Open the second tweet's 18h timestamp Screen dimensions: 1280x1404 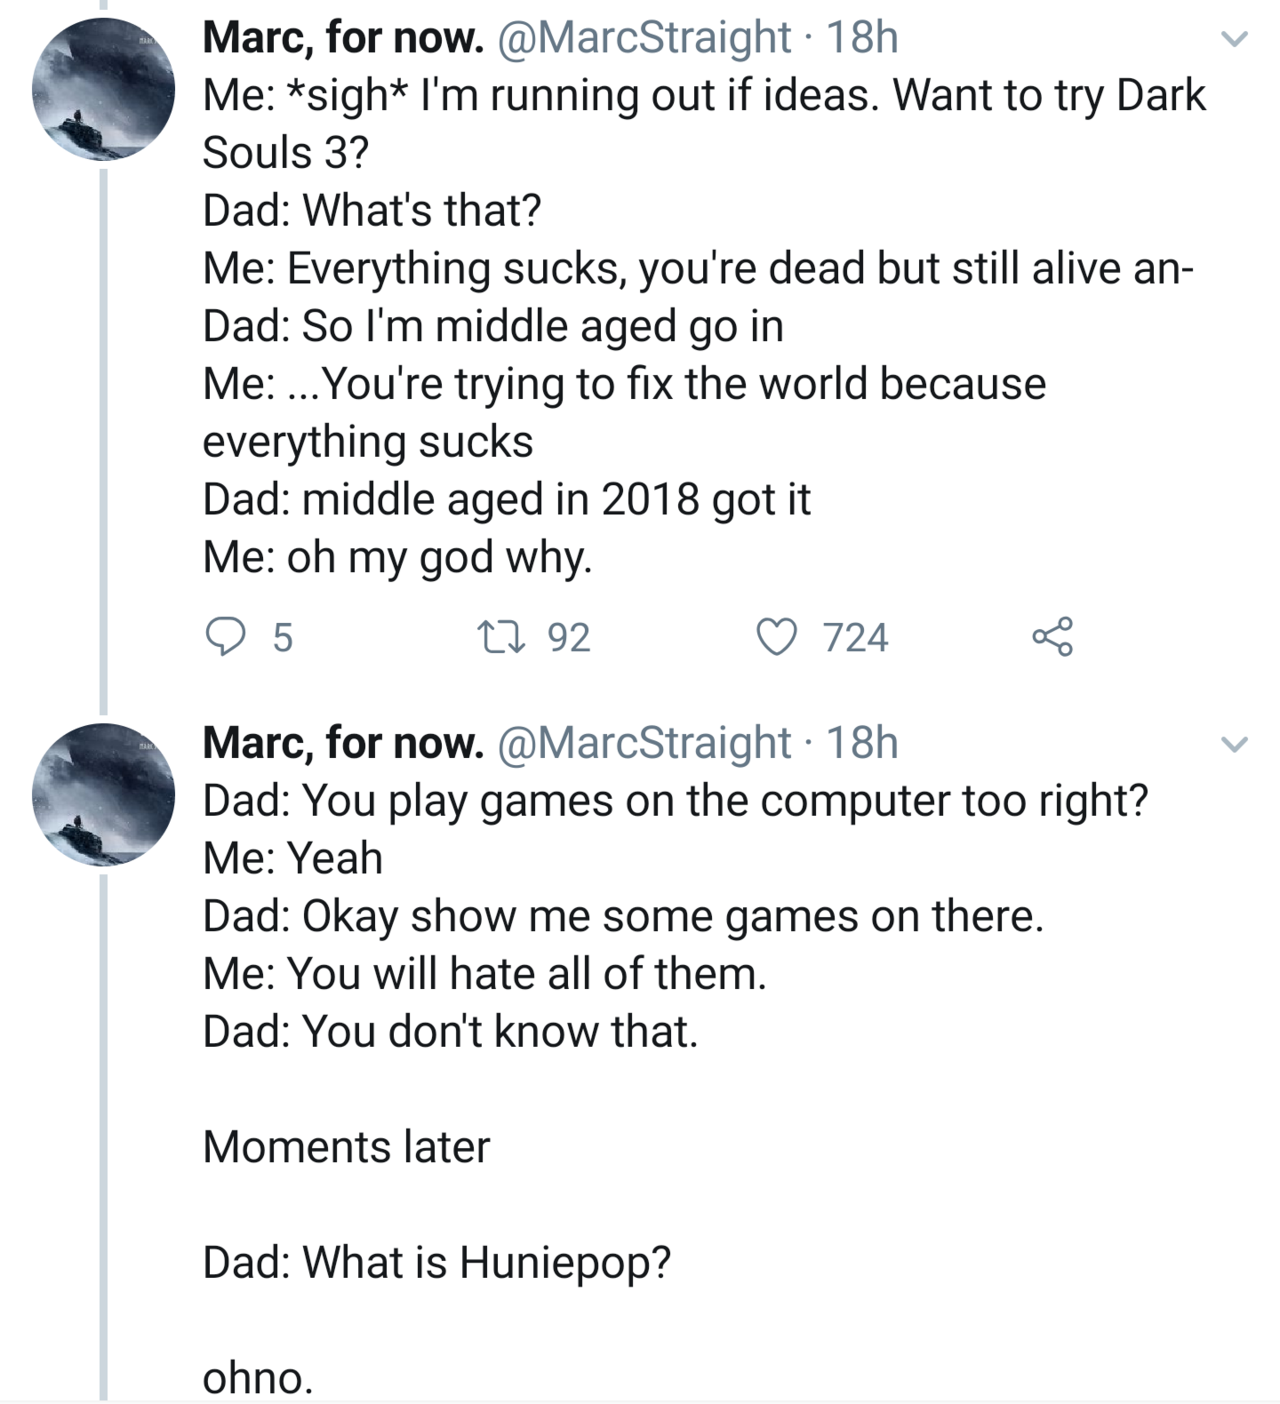(x=863, y=743)
